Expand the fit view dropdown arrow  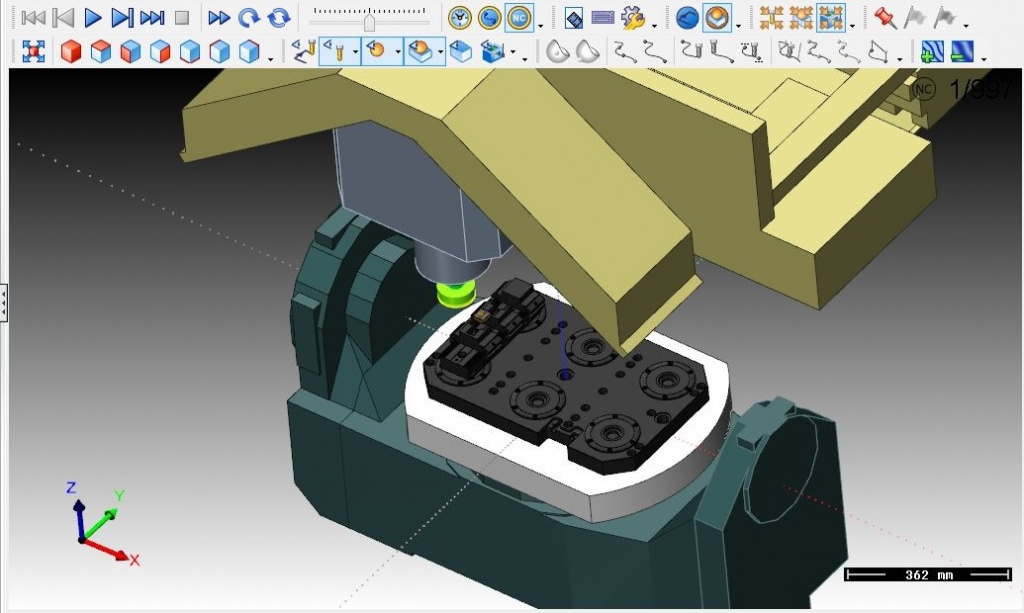point(852,26)
